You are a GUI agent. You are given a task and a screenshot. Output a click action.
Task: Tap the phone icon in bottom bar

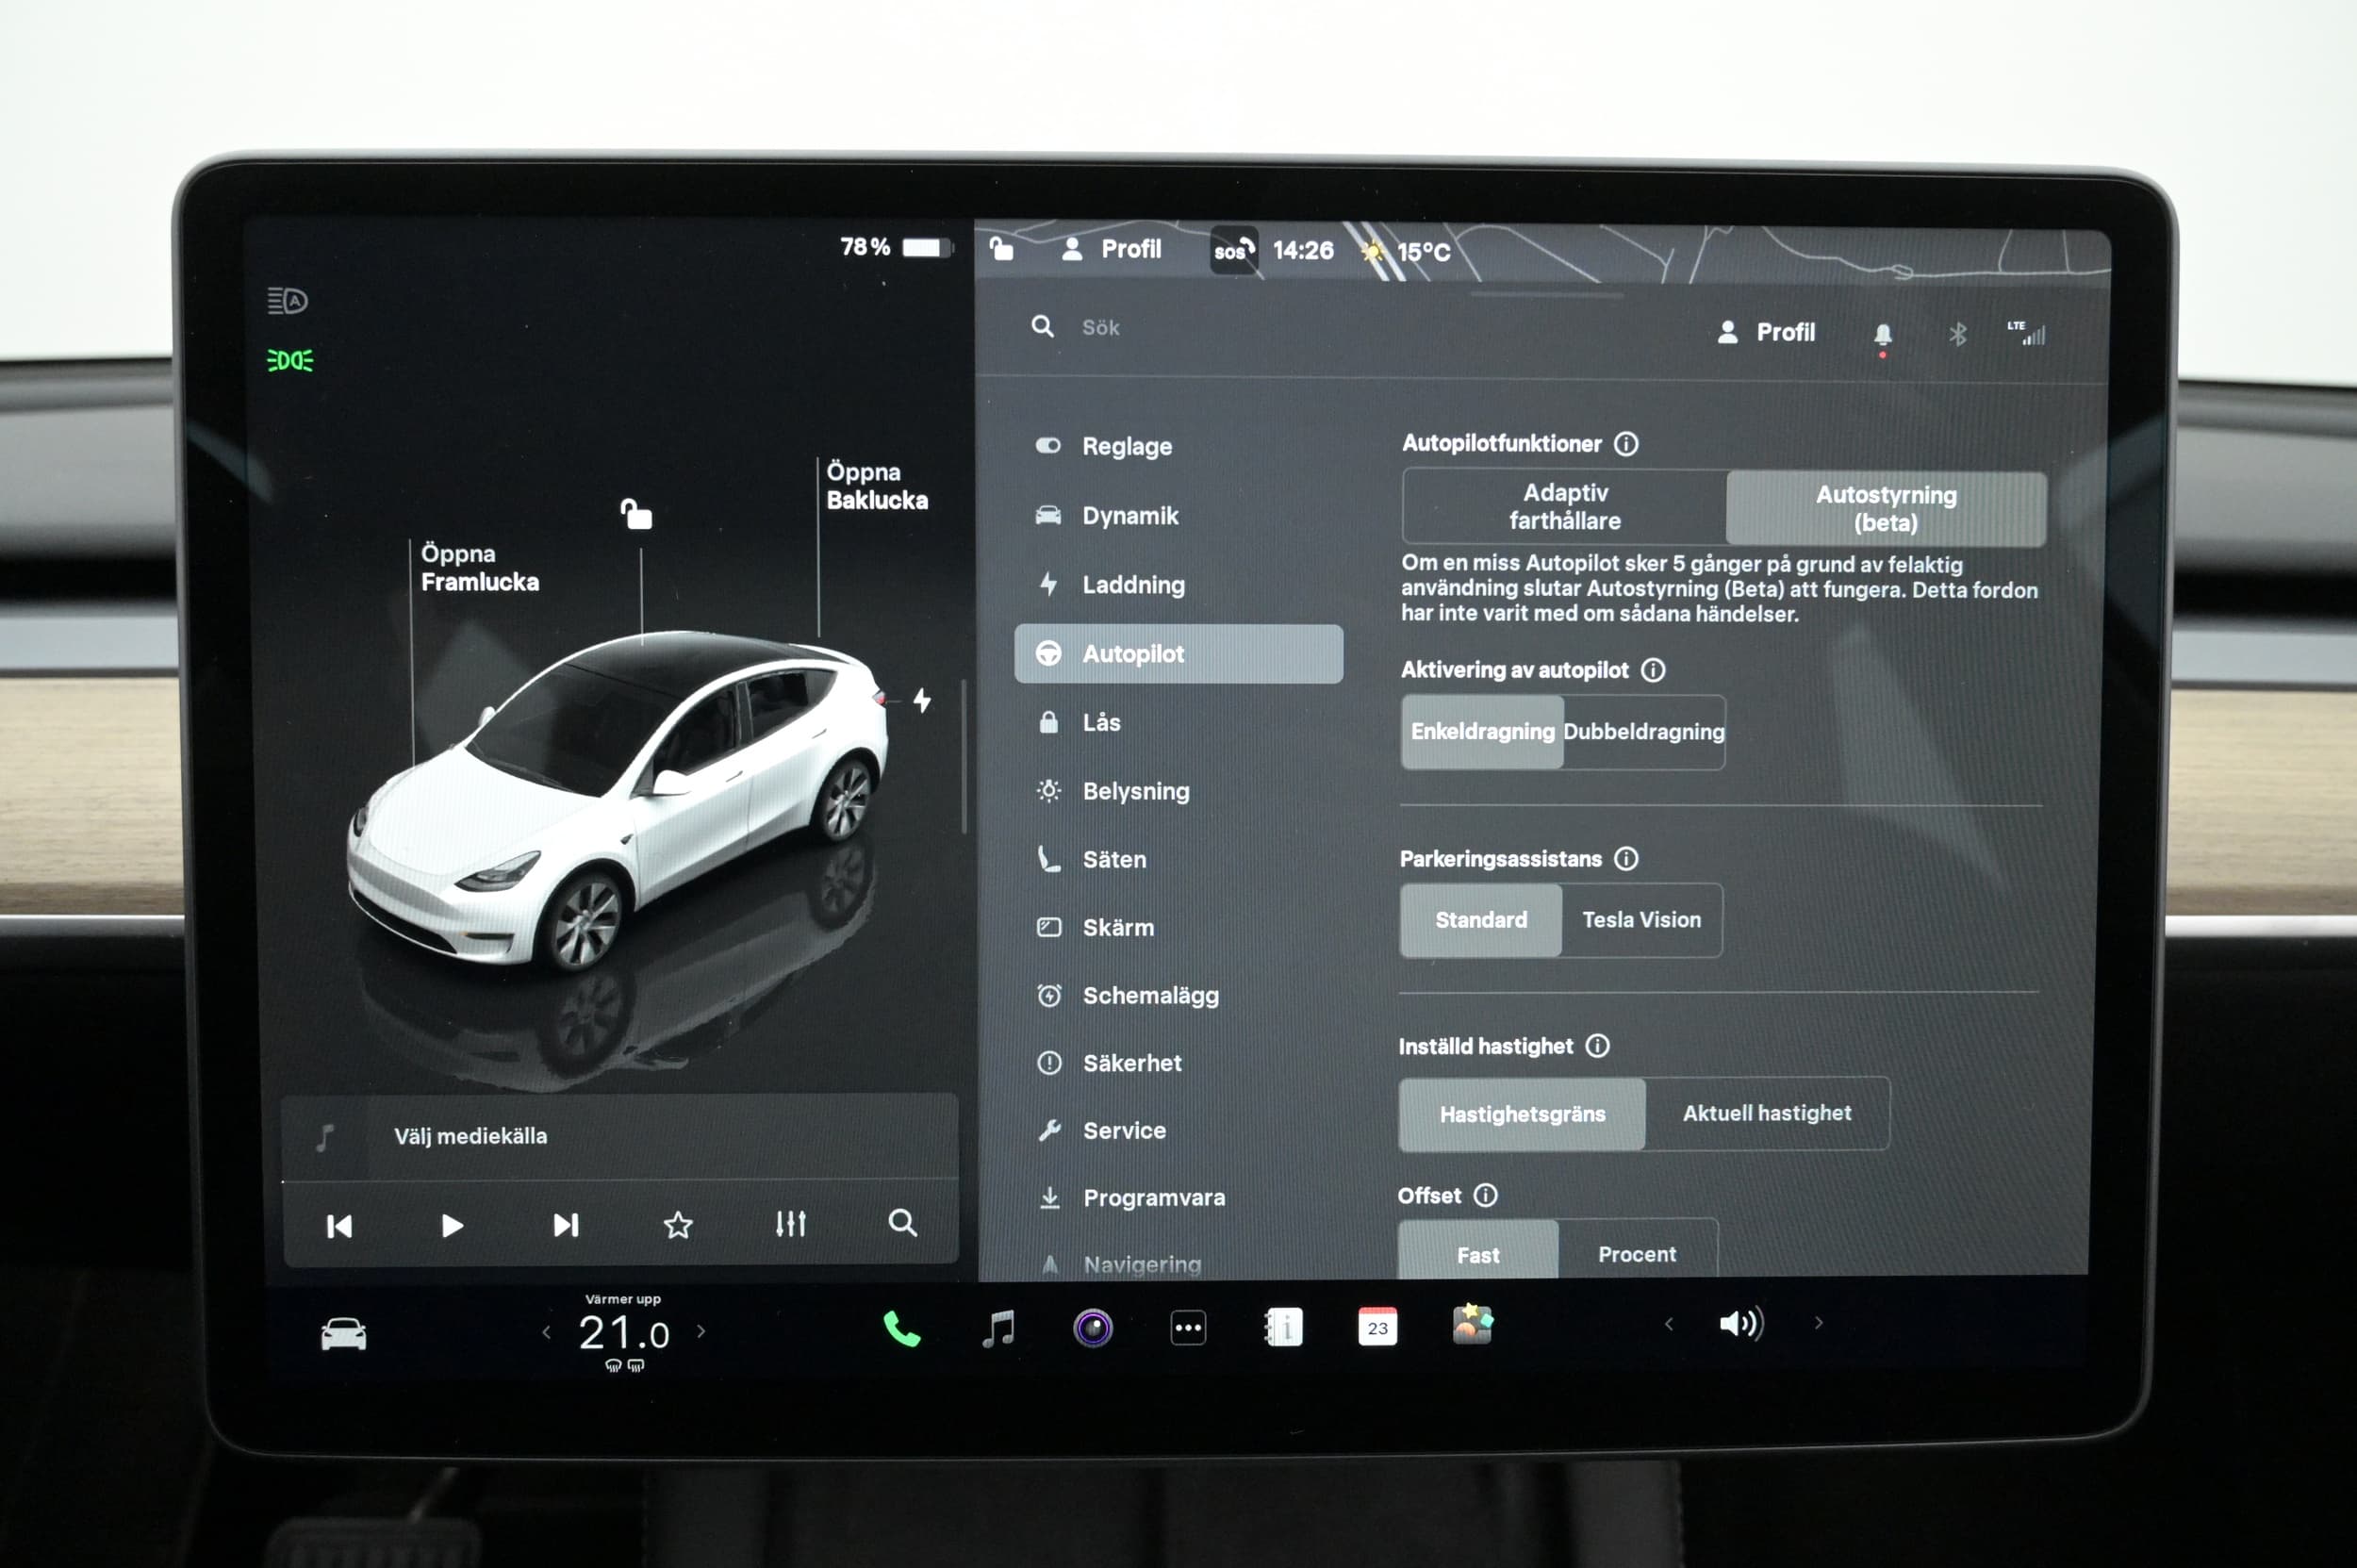(901, 1329)
